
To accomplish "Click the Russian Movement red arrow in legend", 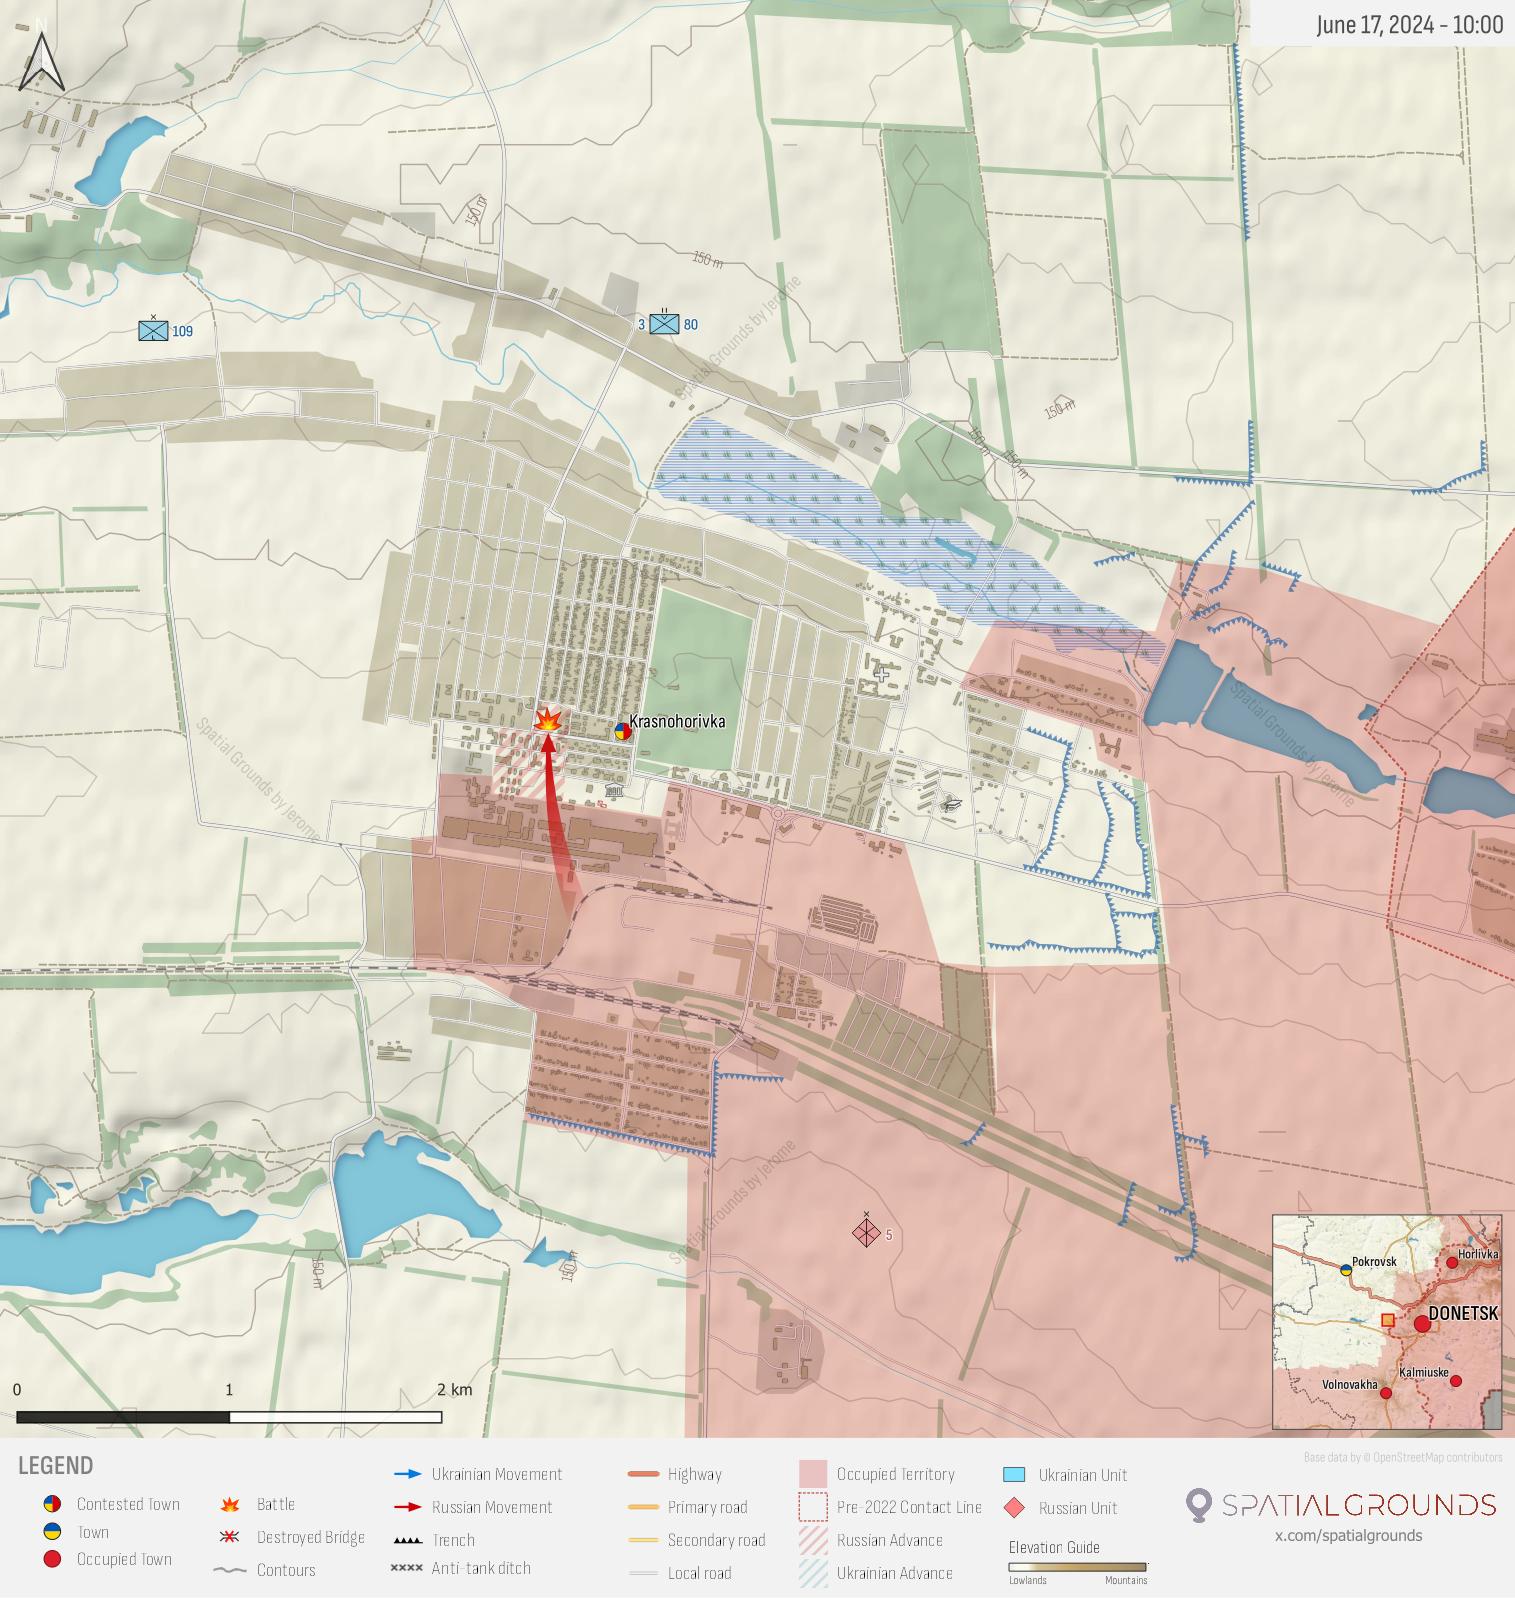I will (x=408, y=1507).
